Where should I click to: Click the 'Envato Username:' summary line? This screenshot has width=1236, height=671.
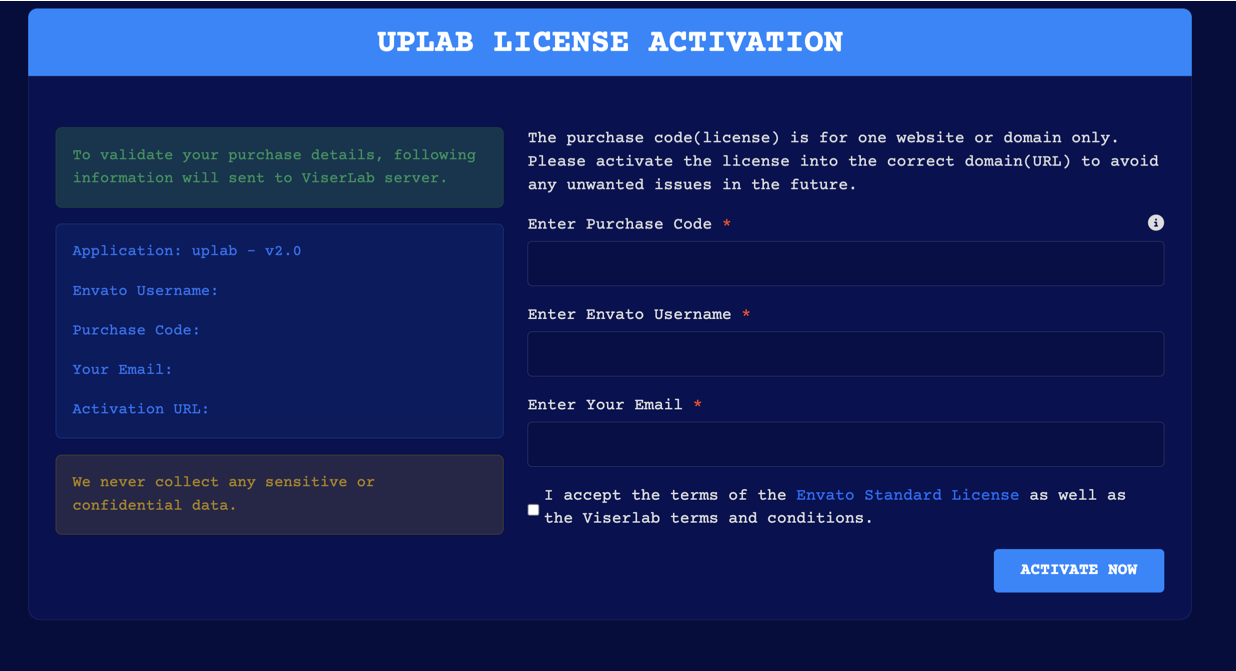pyautogui.click(x=145, y=291)
